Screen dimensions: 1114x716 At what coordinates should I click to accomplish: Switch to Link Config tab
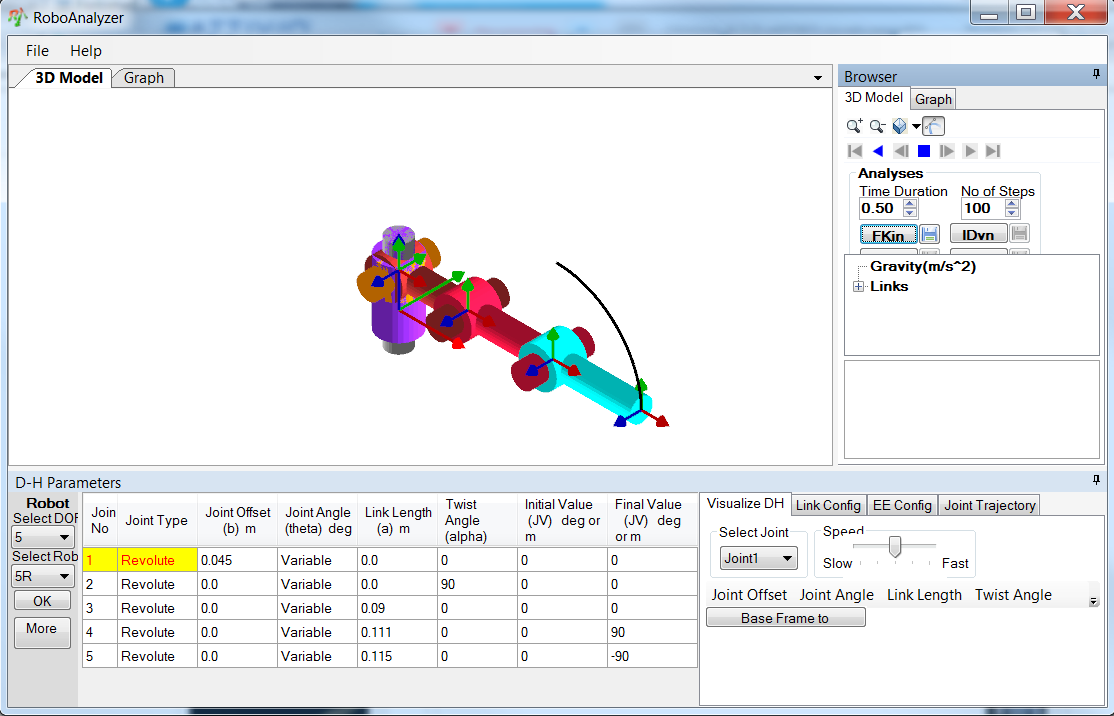tap(828, 505)
